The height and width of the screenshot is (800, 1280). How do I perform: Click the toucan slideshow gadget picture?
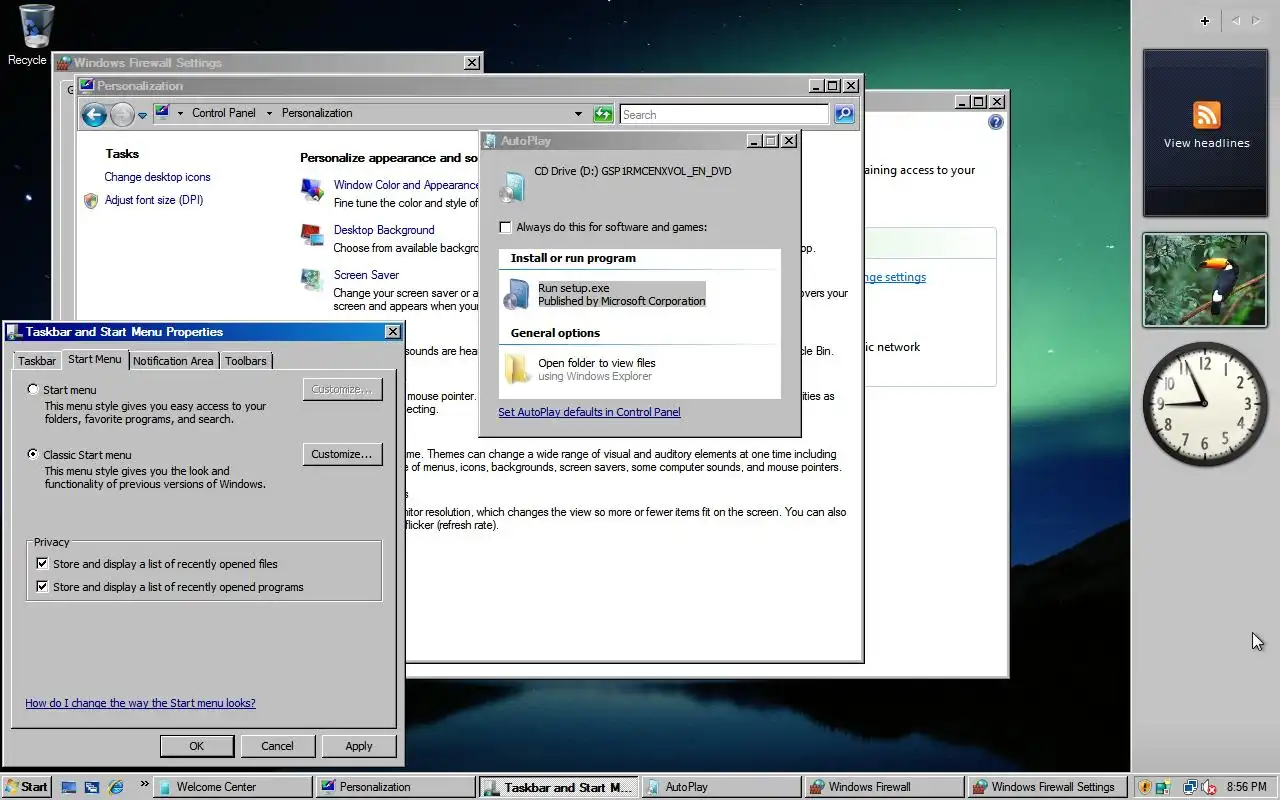coord(1205,280)
